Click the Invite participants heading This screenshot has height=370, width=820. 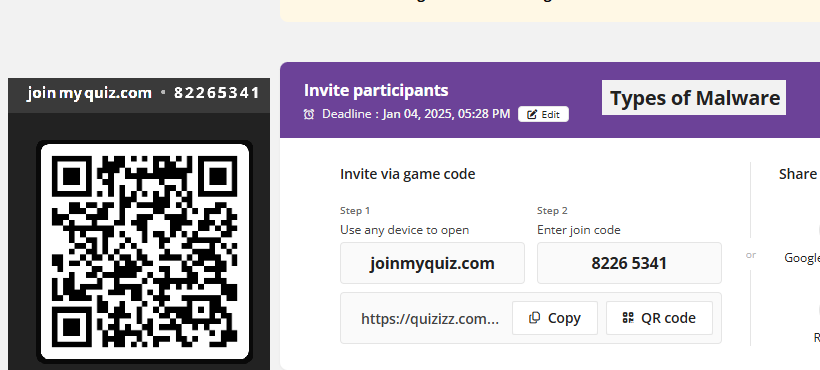pos(376,90)
